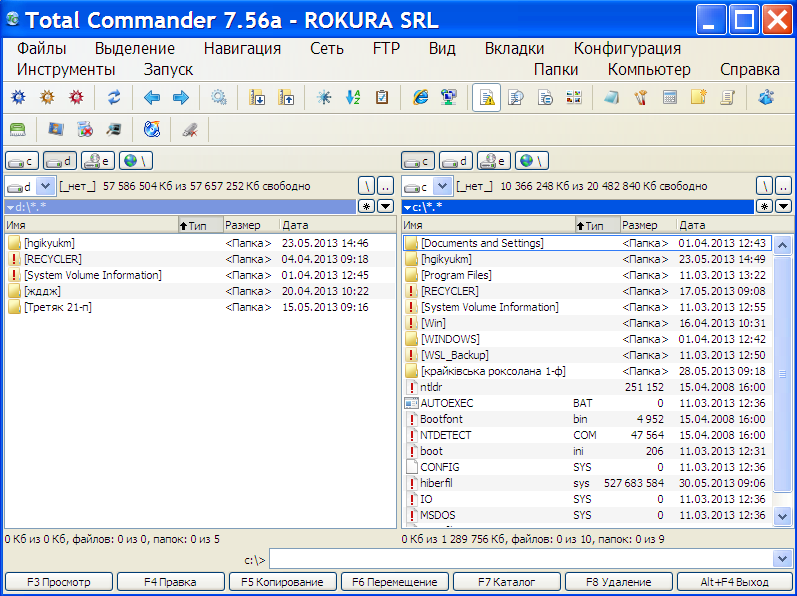This screenshot has width=797, height=596.
Task: Click the USB stick remove icon
Action: coord(190,129)
